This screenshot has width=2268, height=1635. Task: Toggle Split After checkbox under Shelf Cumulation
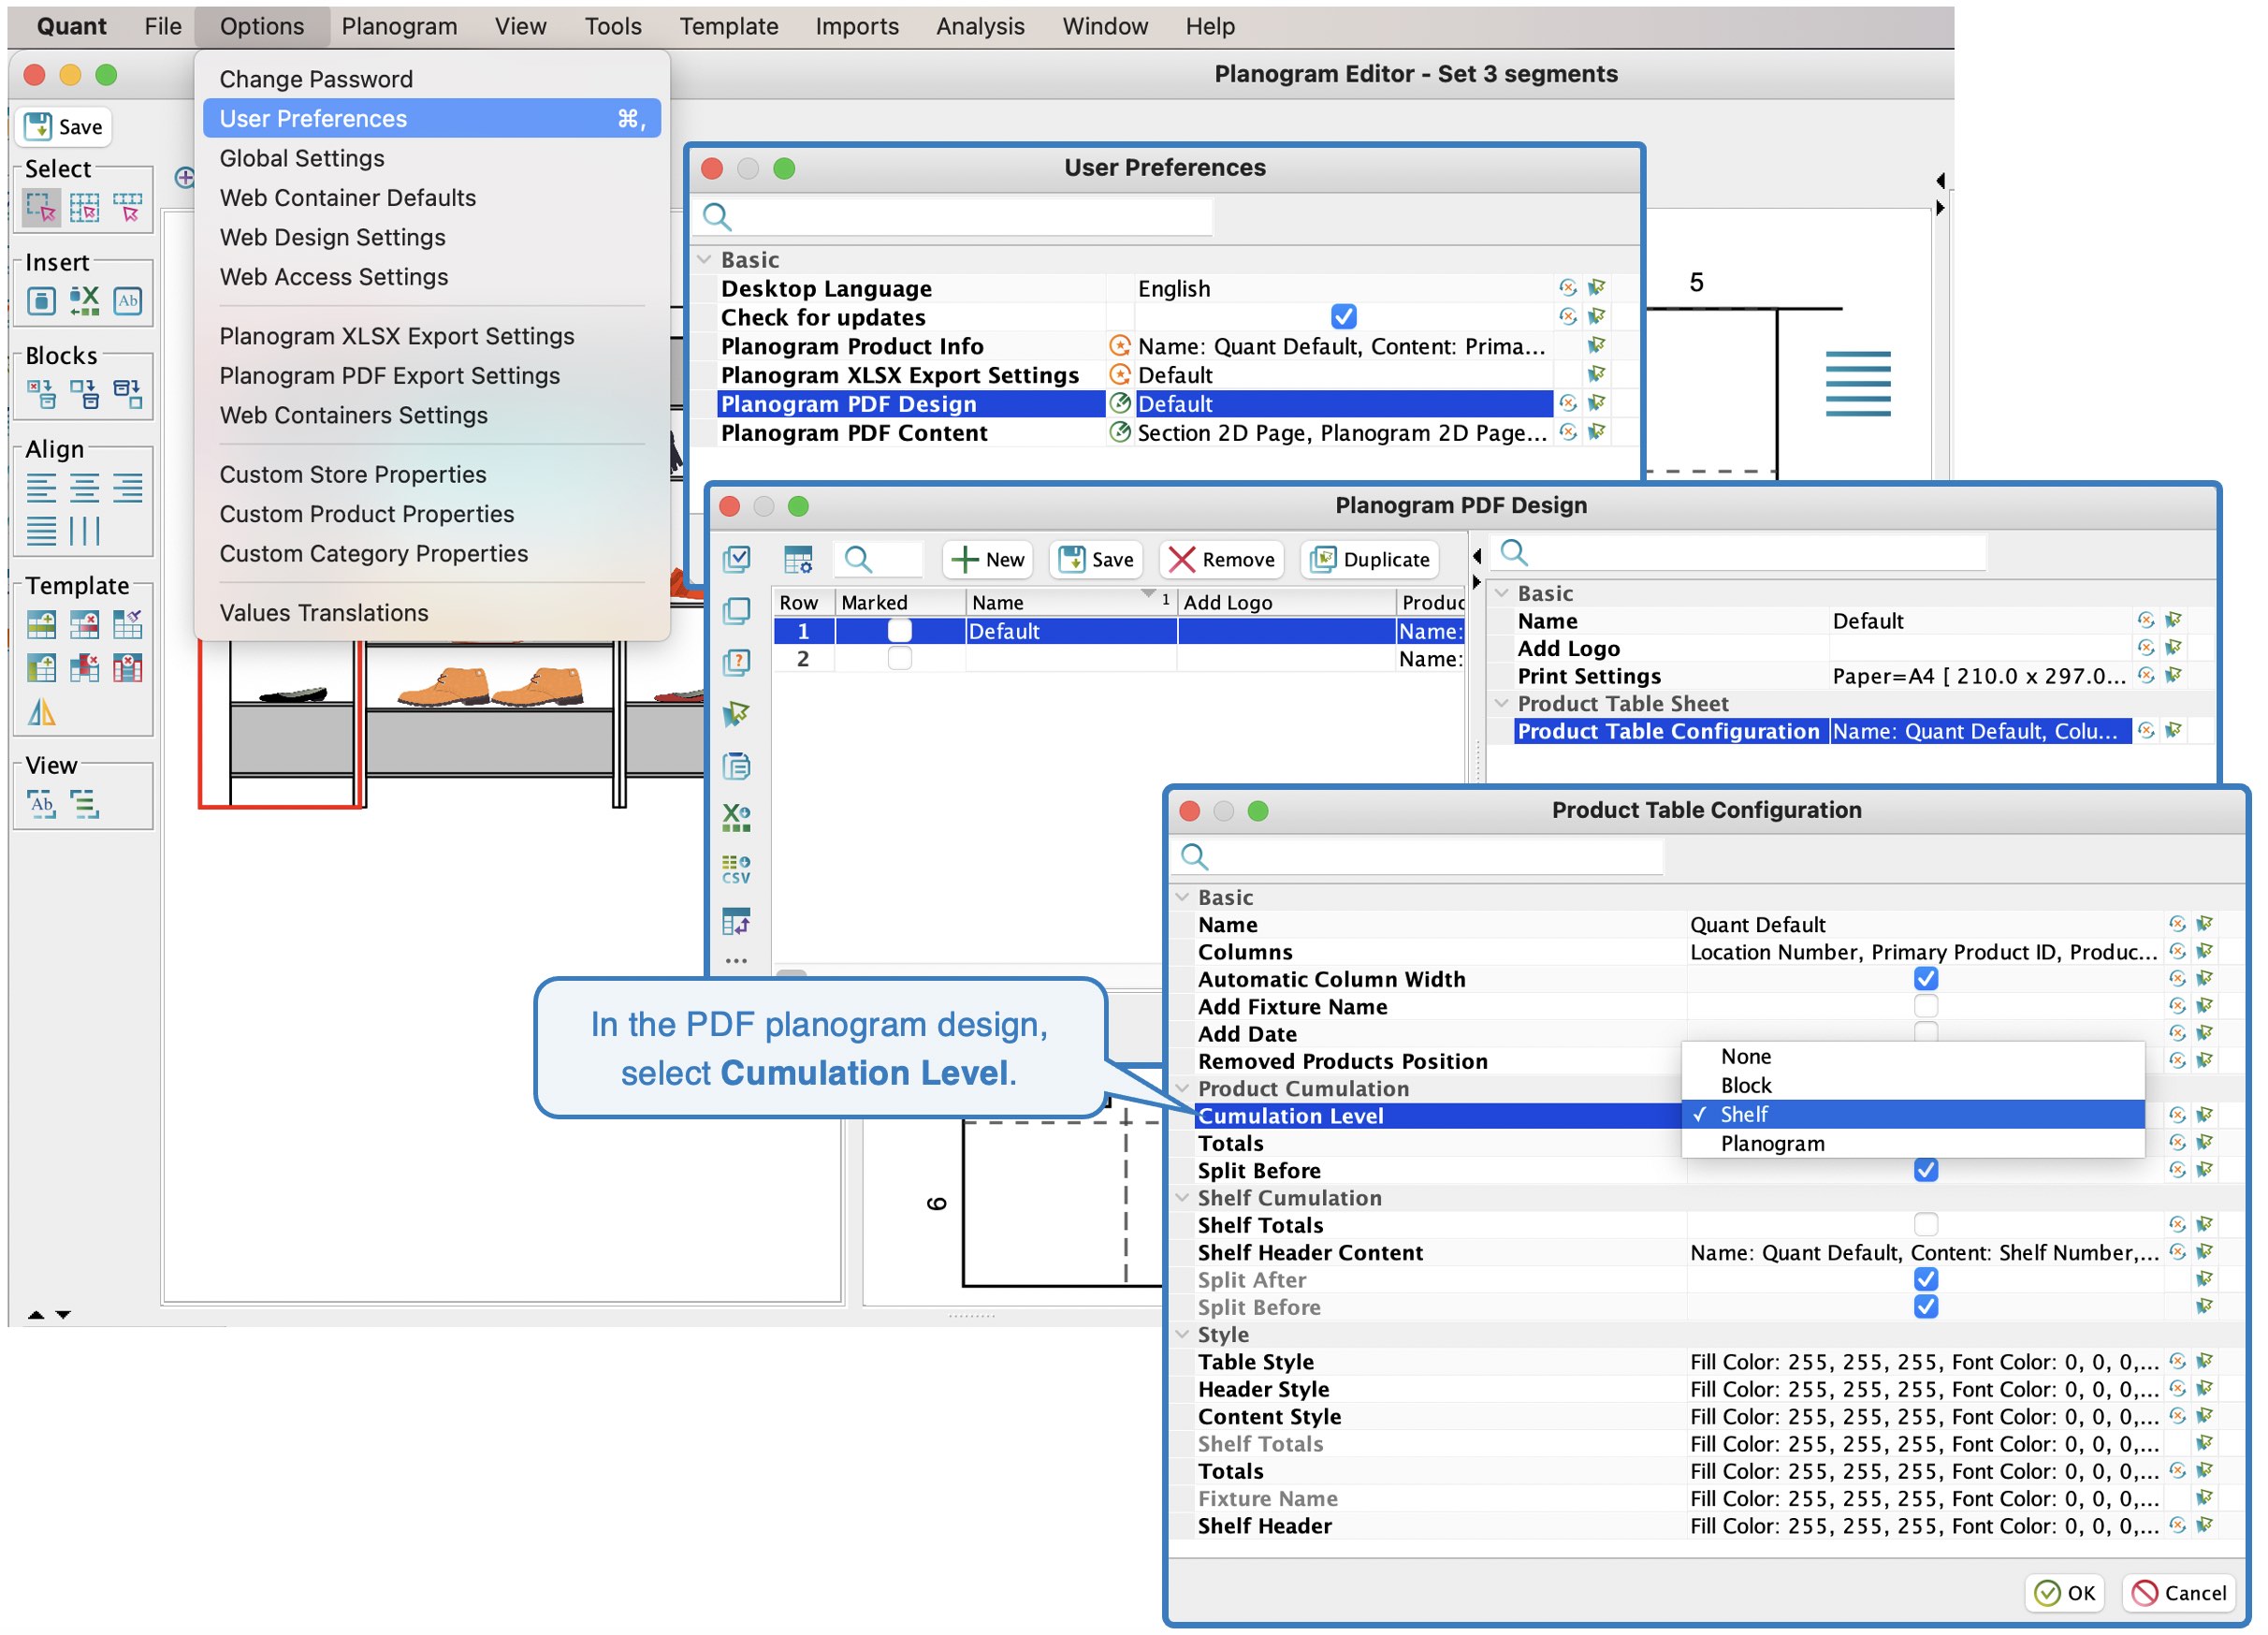click(1926, 1279)
